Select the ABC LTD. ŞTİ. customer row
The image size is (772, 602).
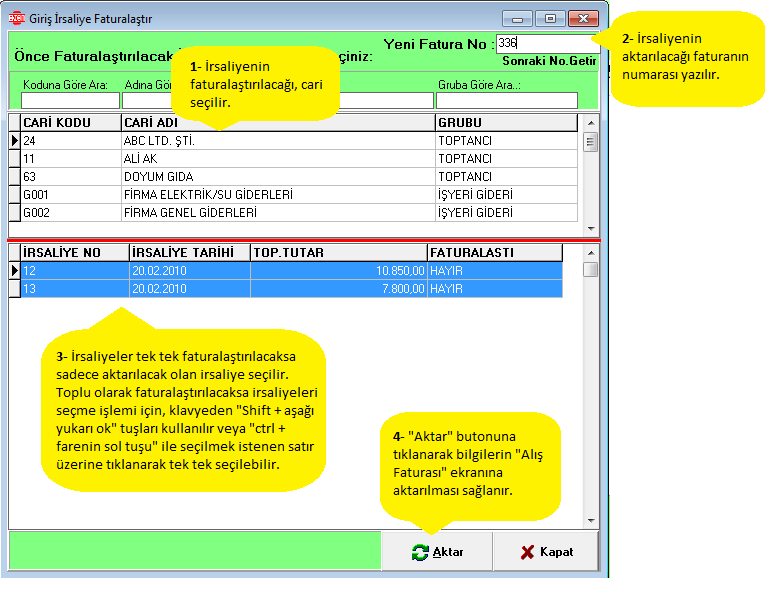(277, 141)
